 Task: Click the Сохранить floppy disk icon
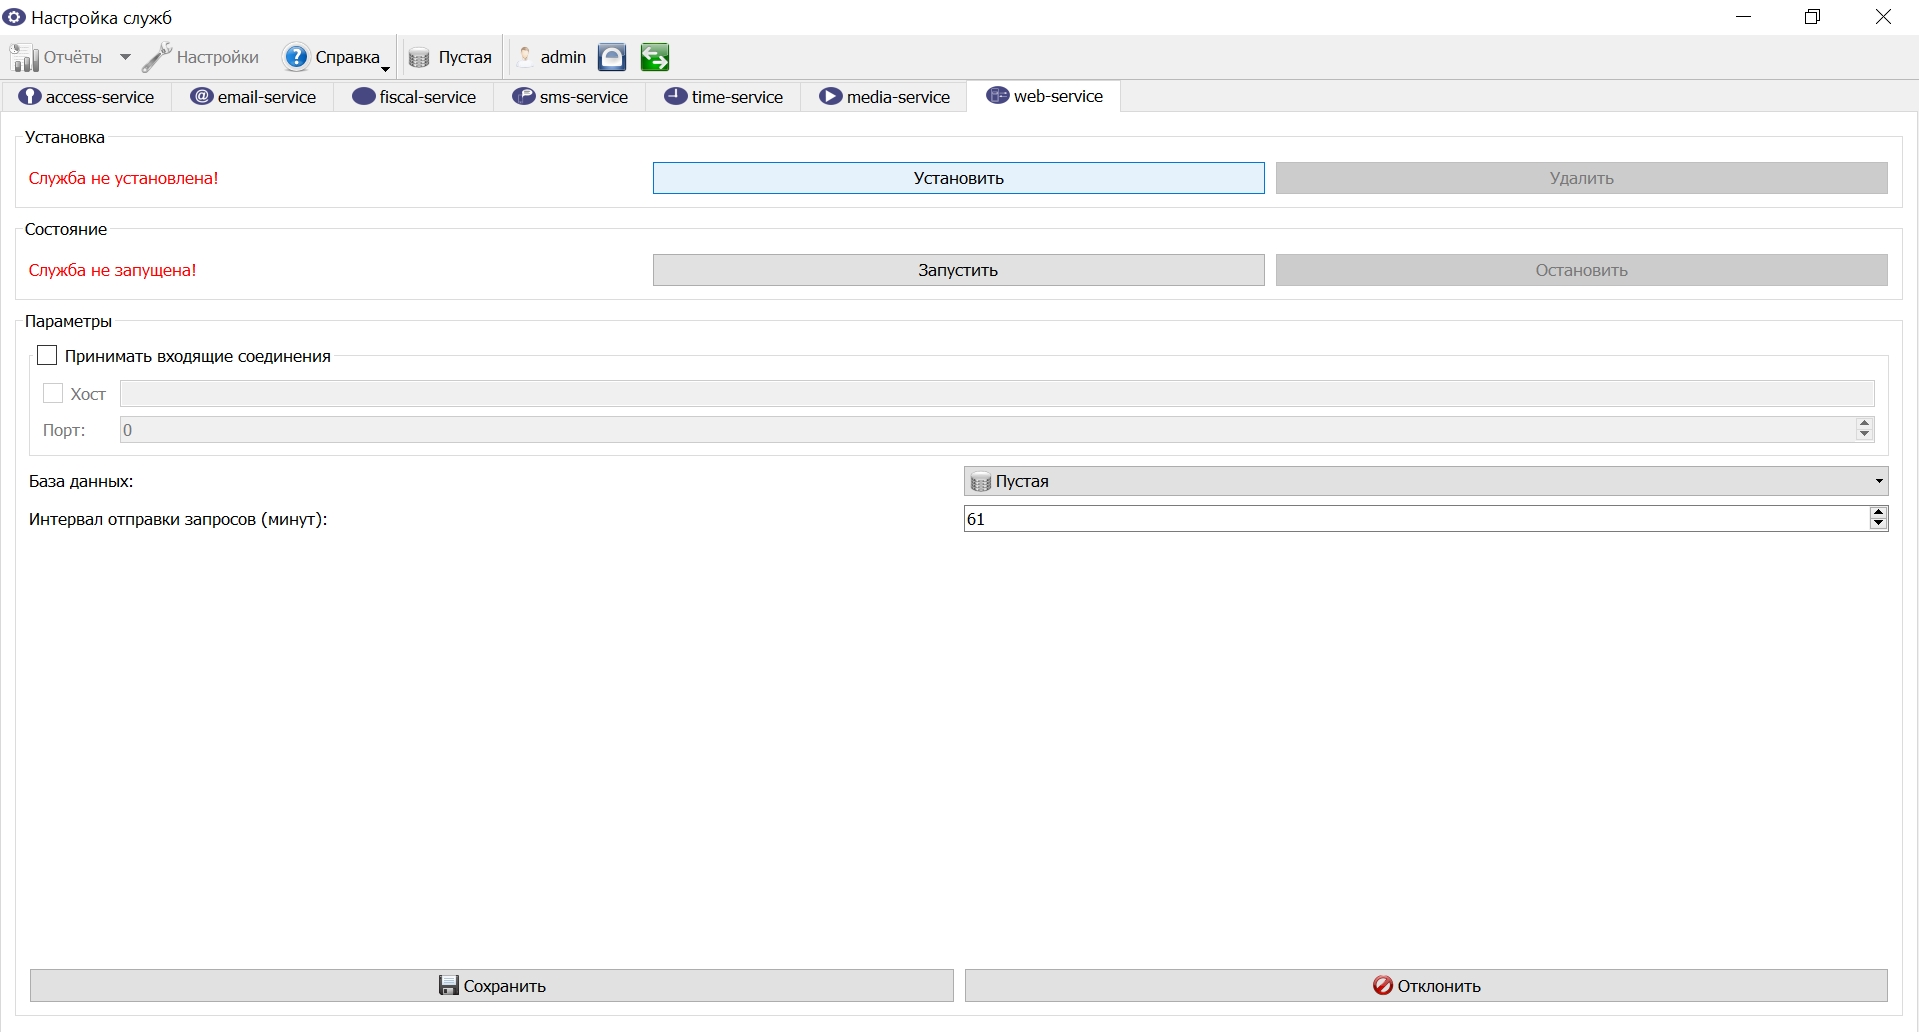point(449,985)
